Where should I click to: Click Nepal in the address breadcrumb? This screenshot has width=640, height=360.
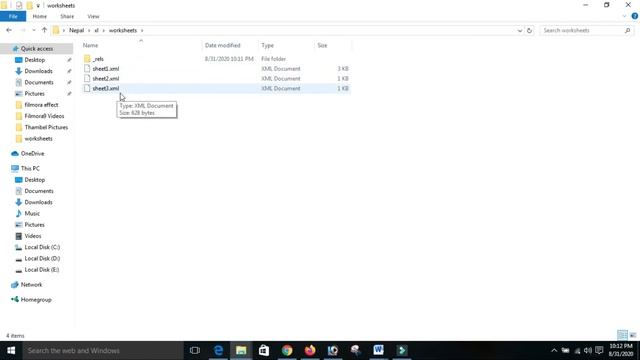76,30
